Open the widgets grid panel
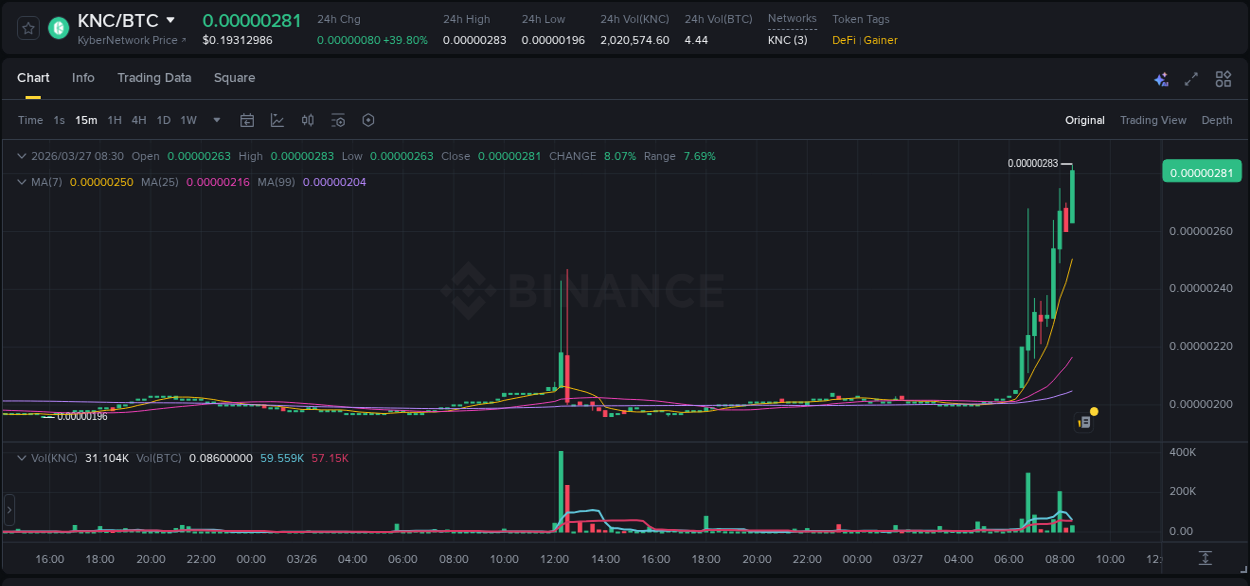This screenshot has width=1250, height=586. [x=1223, y=78]
